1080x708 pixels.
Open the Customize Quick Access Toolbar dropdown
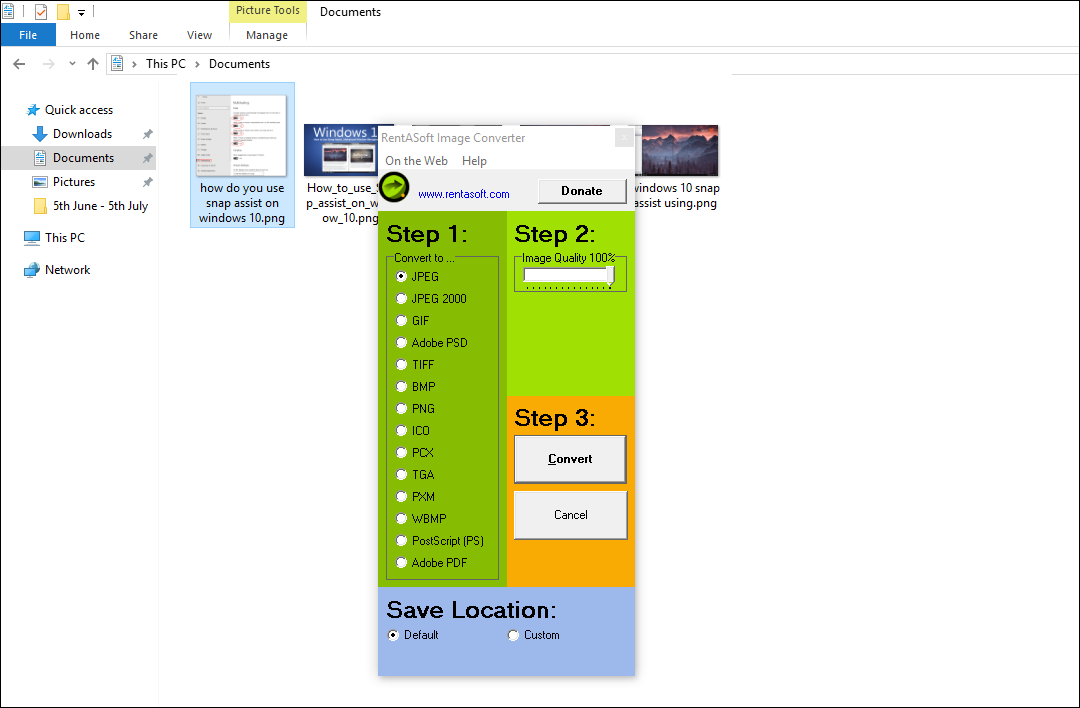pos(81,12)
